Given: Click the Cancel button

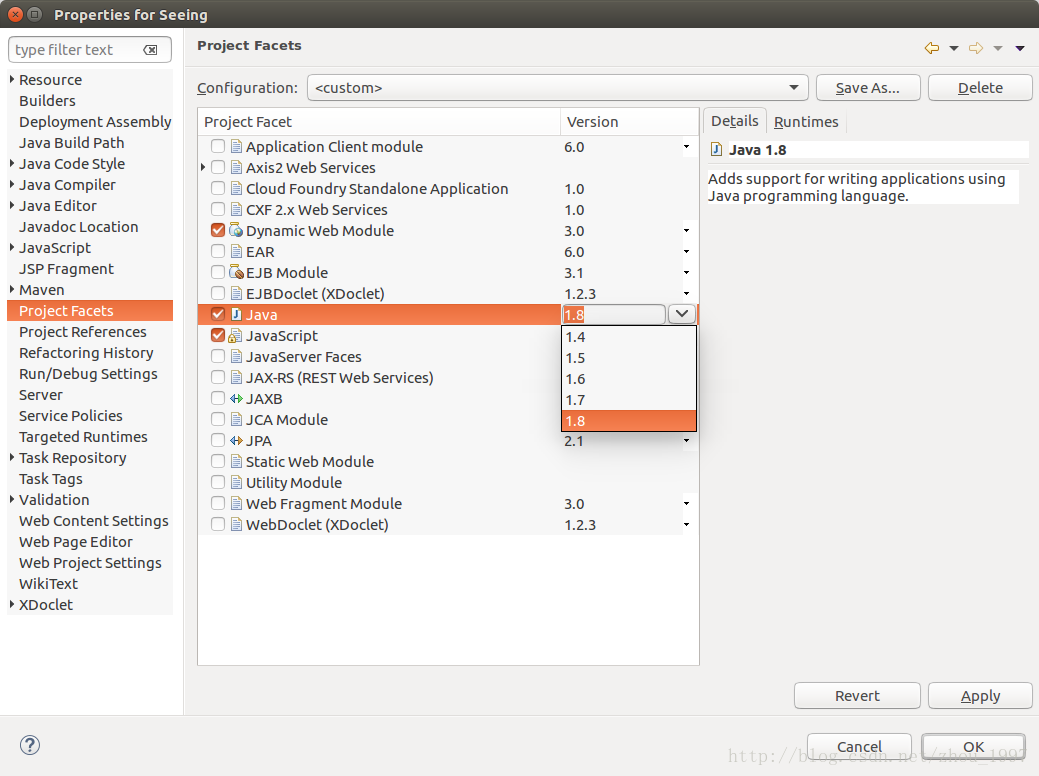Looking at the screenshot, I should tap(859, 747).
